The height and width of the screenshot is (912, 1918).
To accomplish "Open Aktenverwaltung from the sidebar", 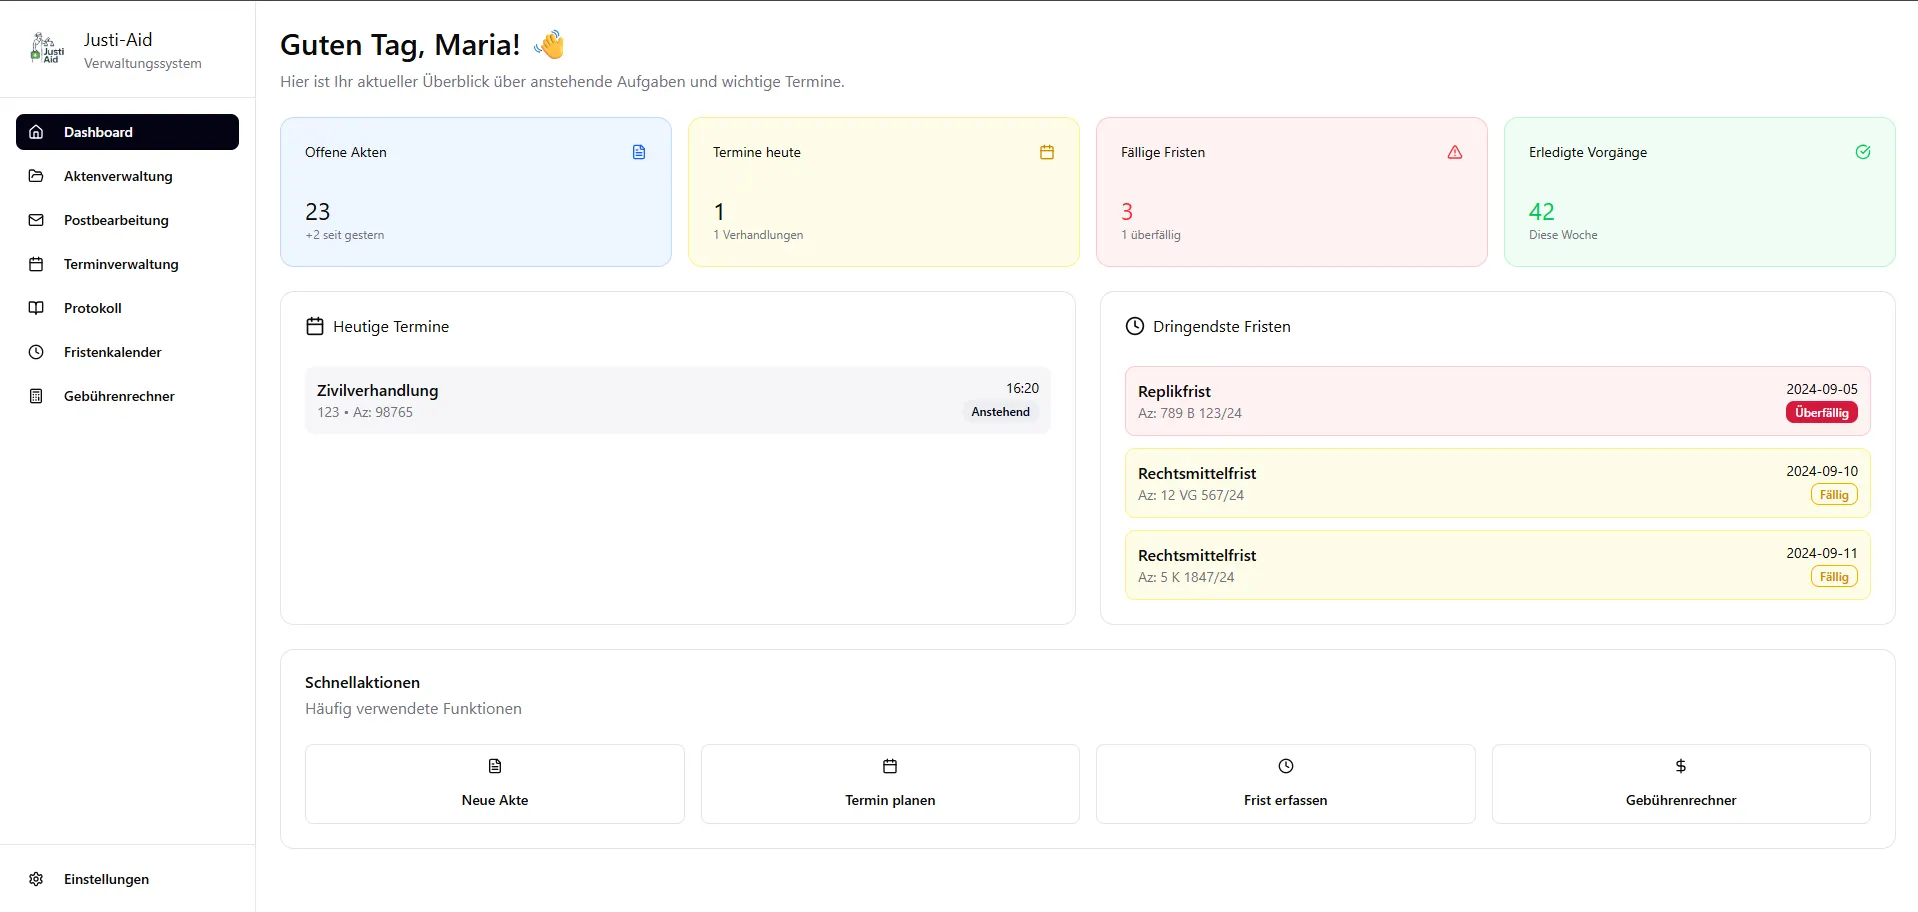I will click(x=118, y=176).
